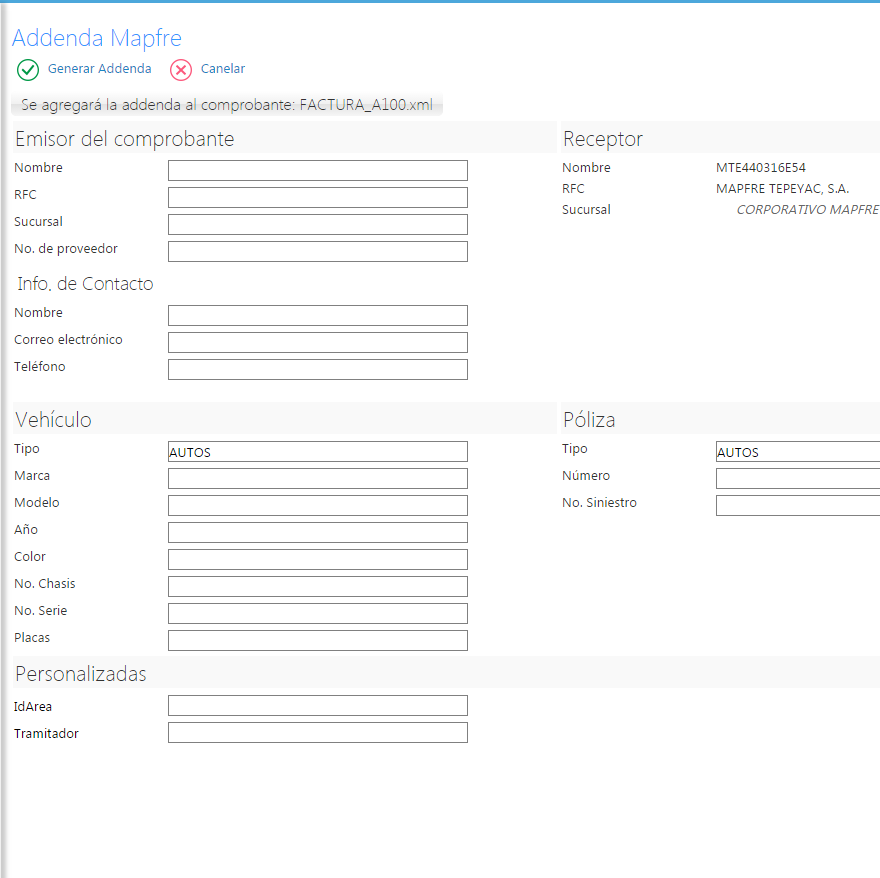
Task: Select the Emisor RFC text box
Action: tap(317, 198)
